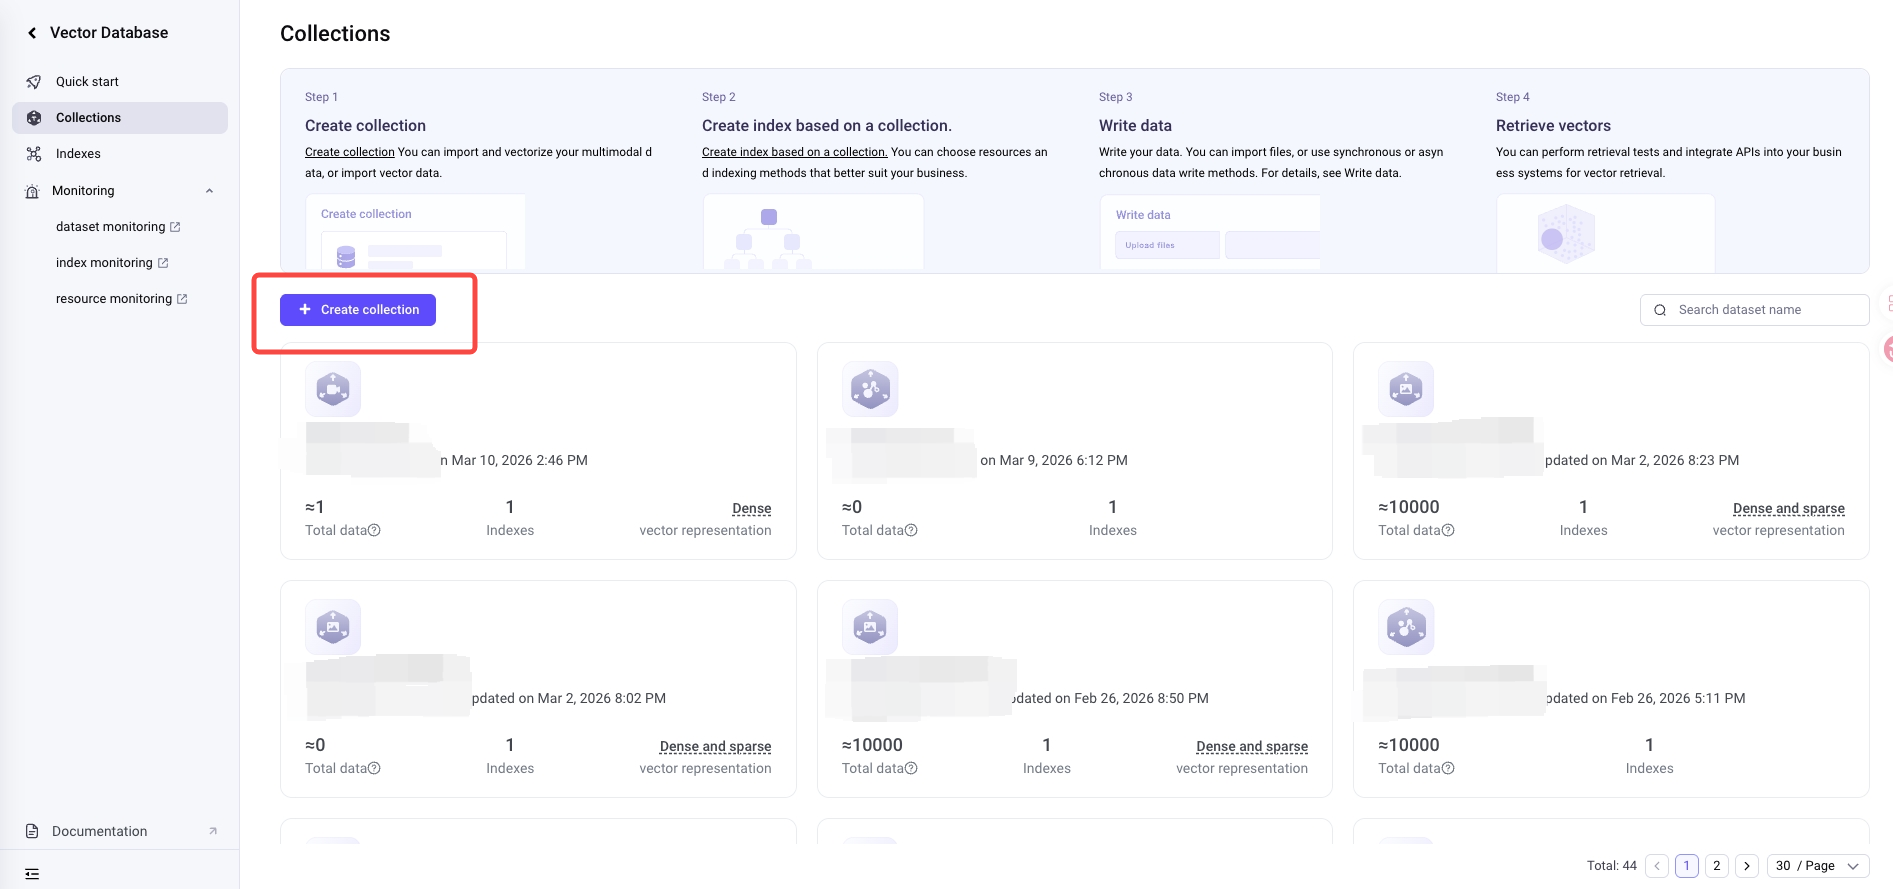Collapse the Monitoring menu section
The height and width of the screenshot is (889, 1893).
(209, 191)
